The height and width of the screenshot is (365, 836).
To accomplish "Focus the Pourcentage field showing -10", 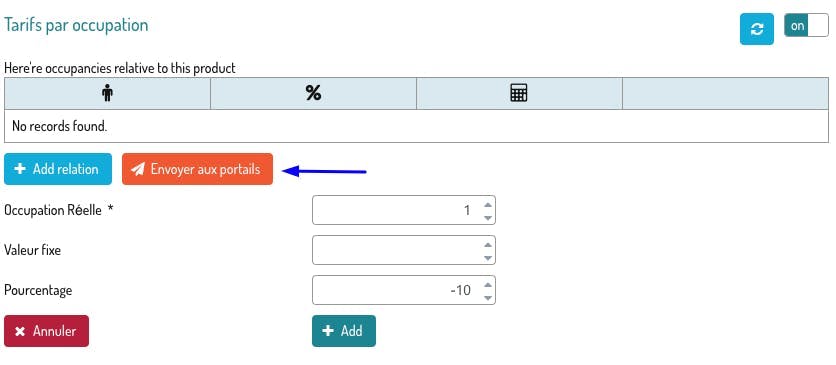I will tap(404, 290).
